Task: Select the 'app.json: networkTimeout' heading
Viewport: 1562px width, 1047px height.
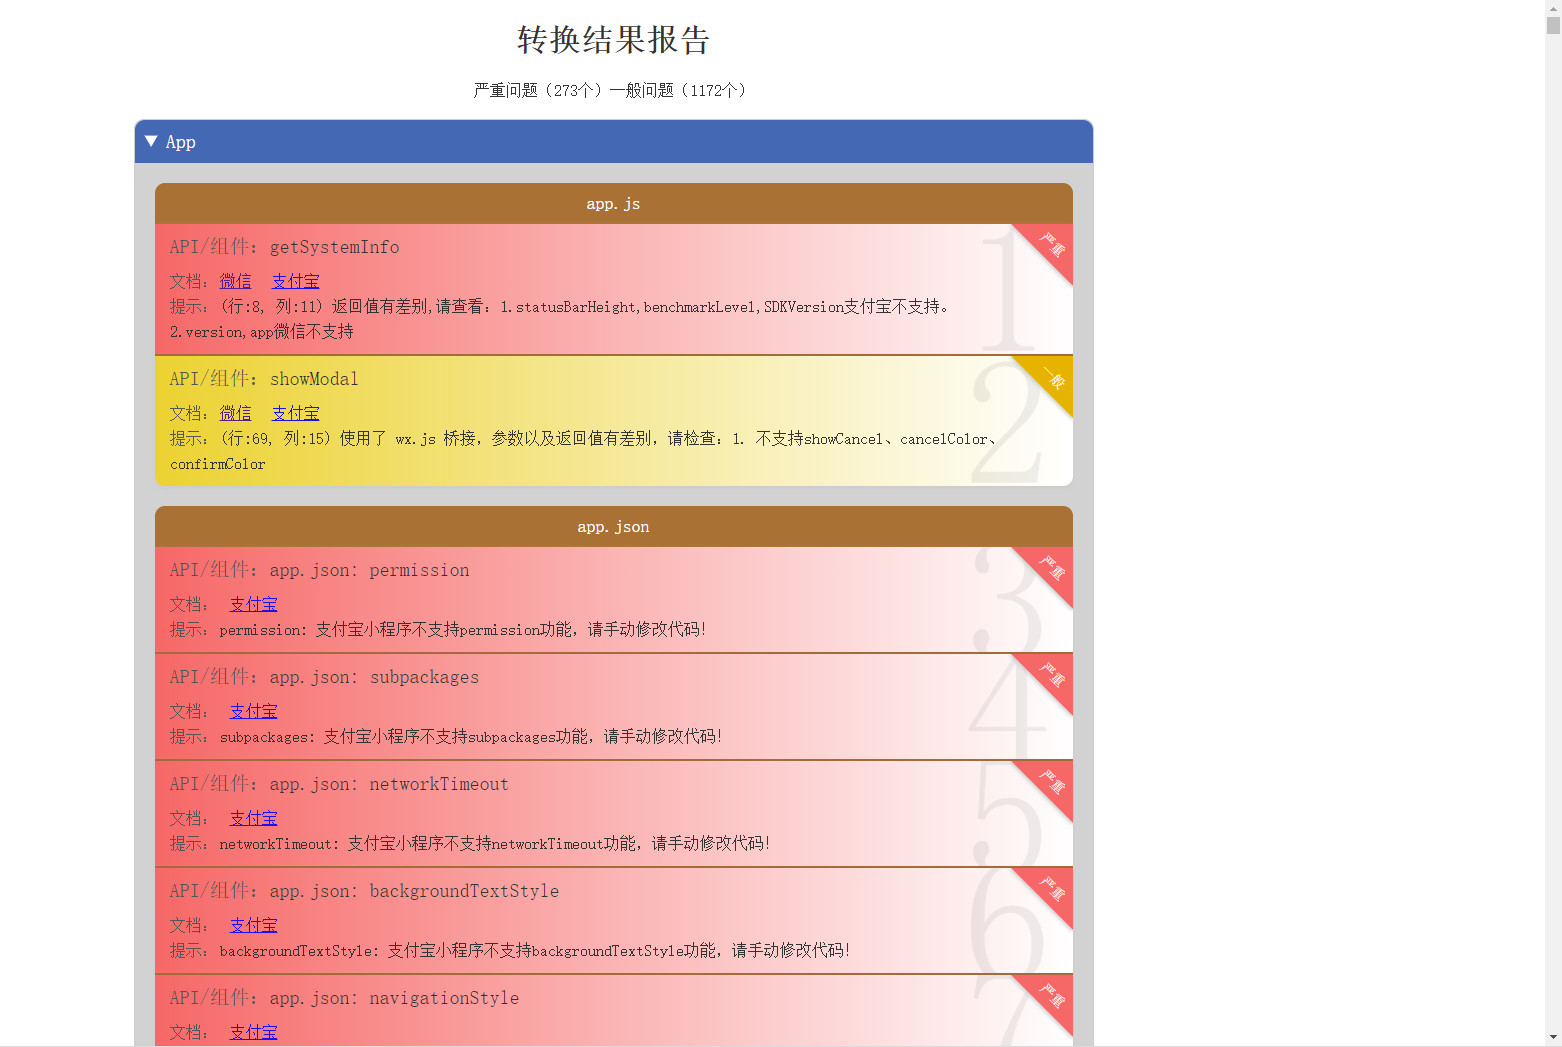Action: coord(389,784)
